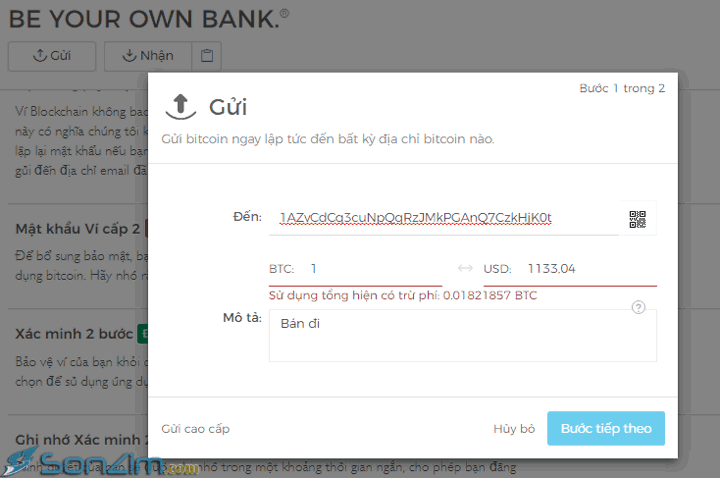The height and width of the screenshot is (478, 720).
Task: Click the upload arrow icon in dialog header
Action: pos(181,107)
